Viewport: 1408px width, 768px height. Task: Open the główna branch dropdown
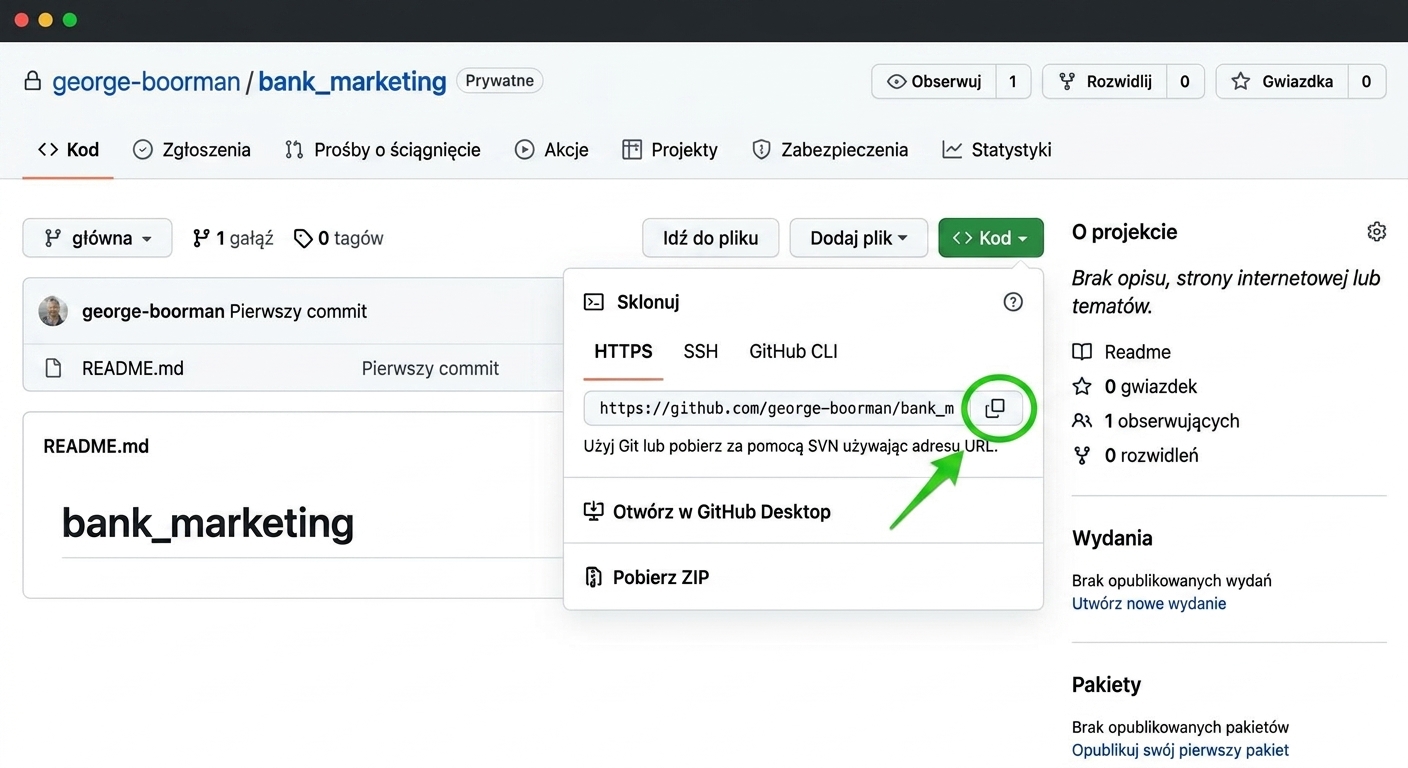pyautogui.click(x=97, y=238)
